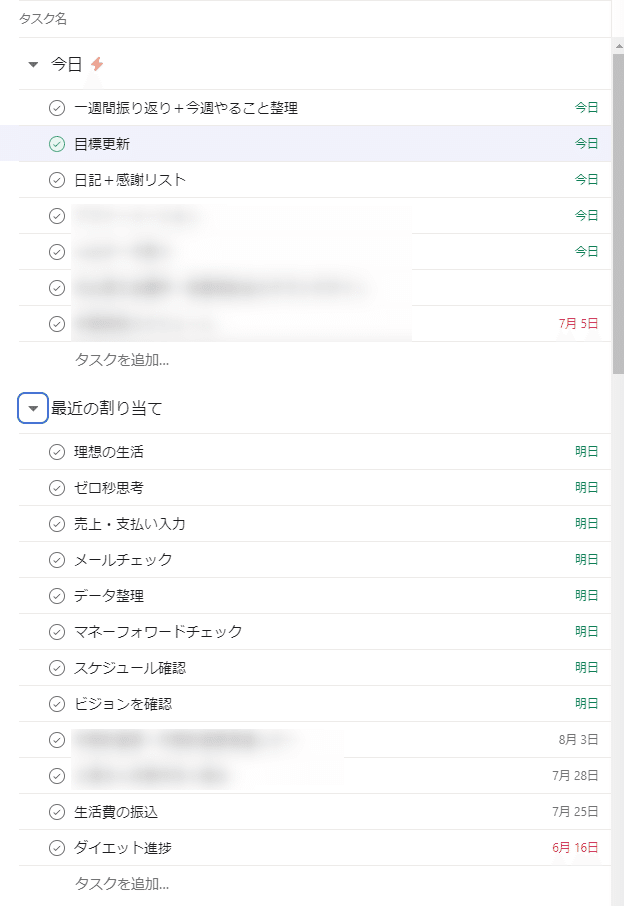Complete the 日記＋感謝リスト task
624x906 pixels.
point(57,180)
